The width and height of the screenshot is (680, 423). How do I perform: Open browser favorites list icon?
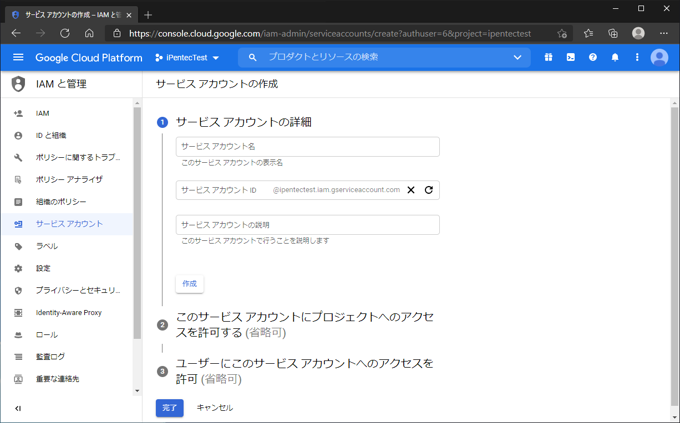pyautogui.click(x=588, y=33)
